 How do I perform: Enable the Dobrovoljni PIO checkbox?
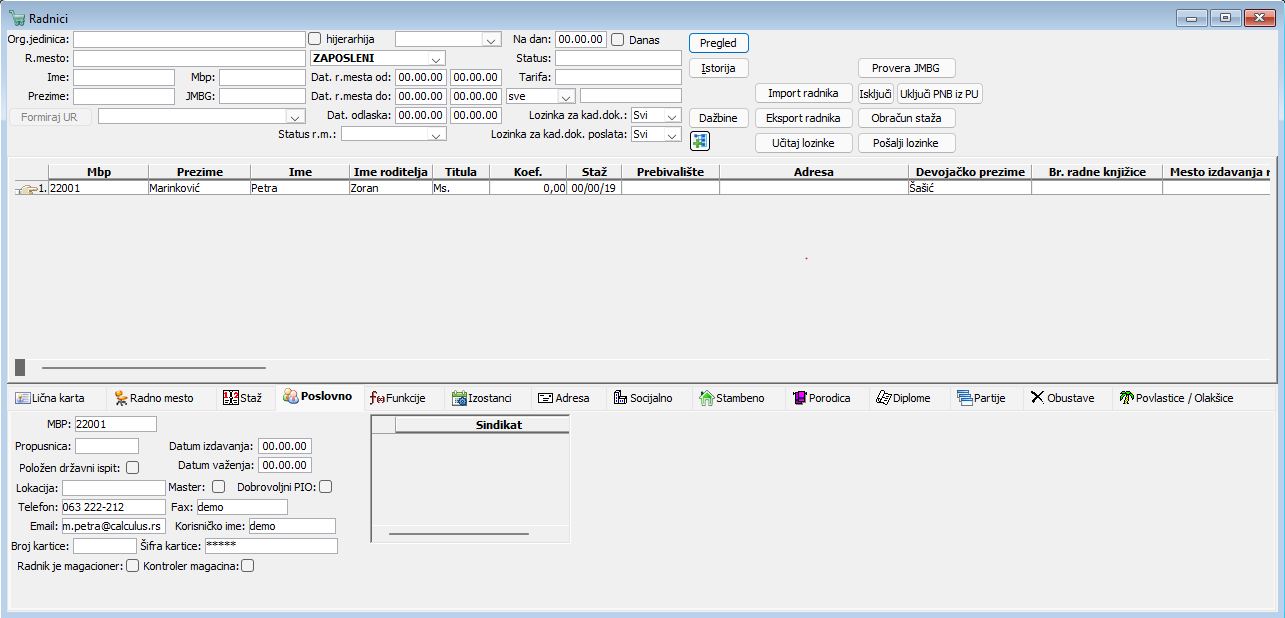(x=325, y=487)
